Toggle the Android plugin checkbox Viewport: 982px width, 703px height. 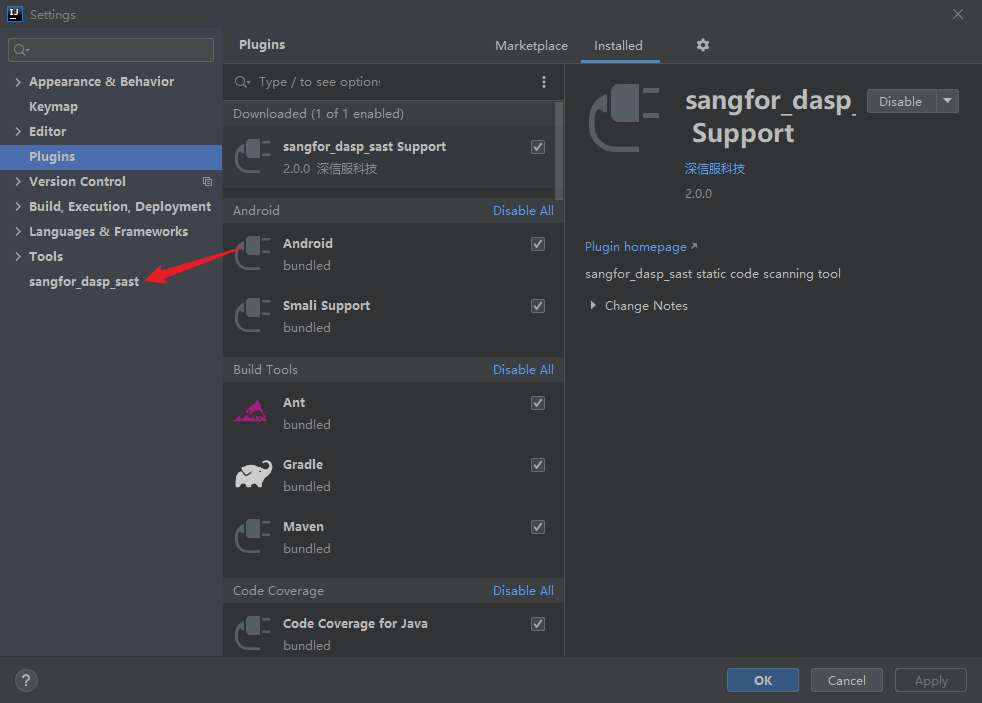(538, 244)
